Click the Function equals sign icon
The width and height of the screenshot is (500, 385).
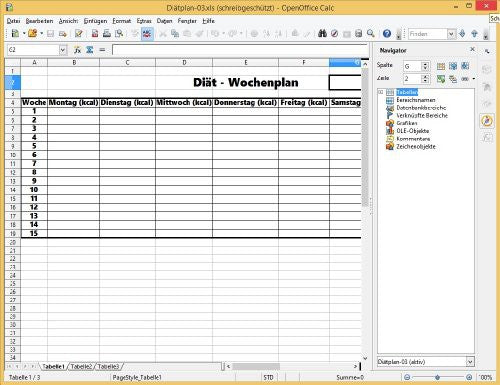pyautogui.click(x=102, y=50)
